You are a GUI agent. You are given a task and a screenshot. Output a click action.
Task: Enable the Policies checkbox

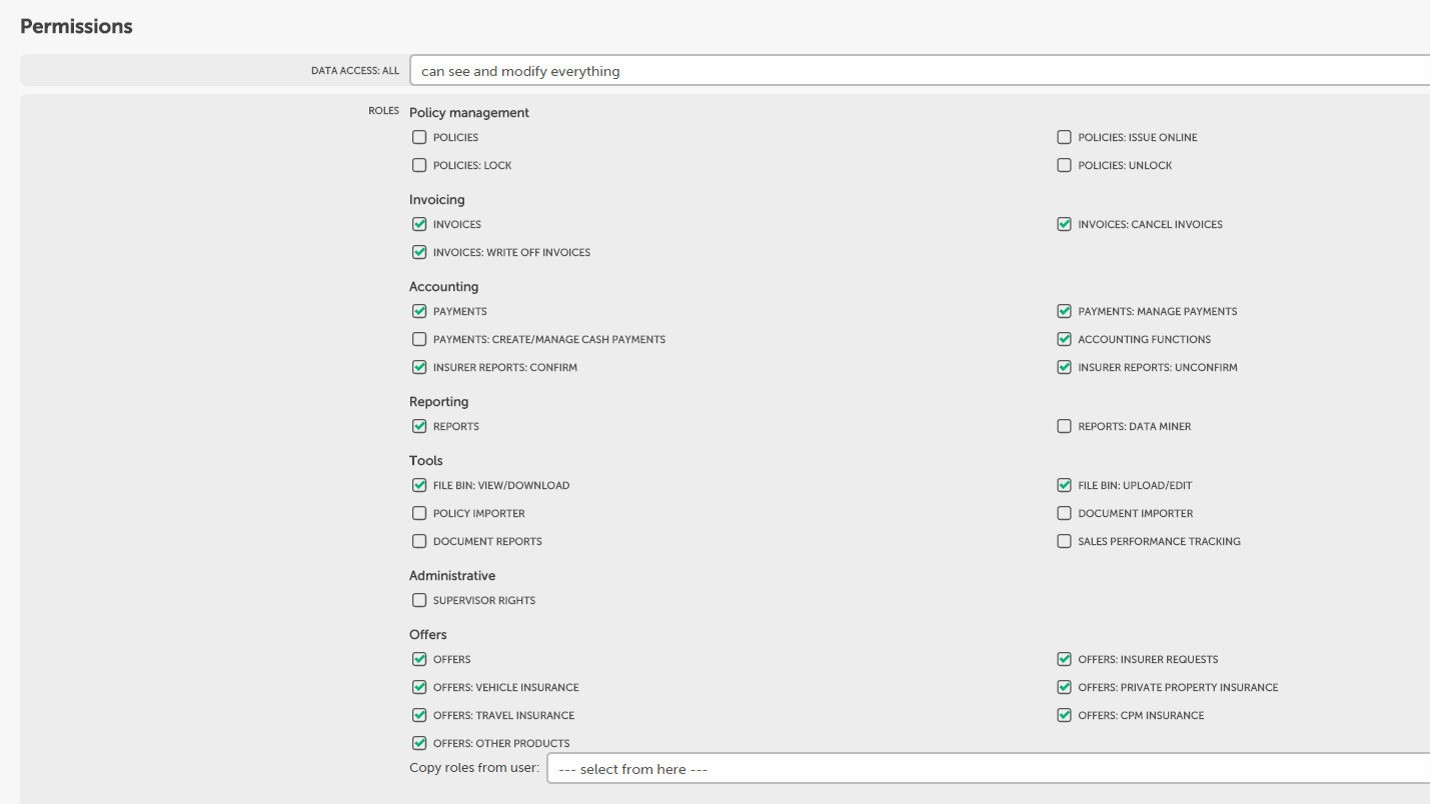(419, 138)
